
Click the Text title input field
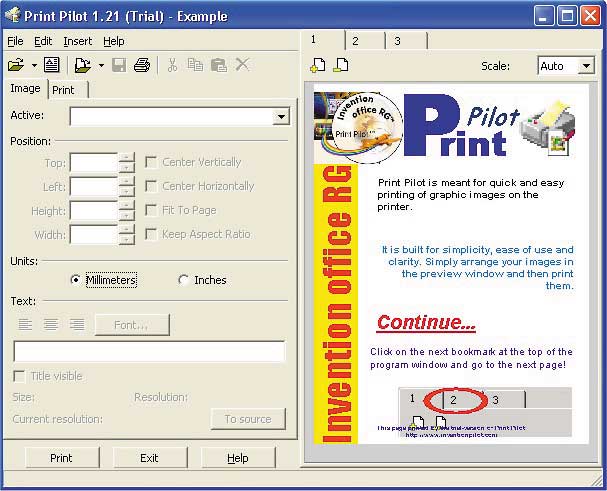pyautogui.click(x=149, y=352)
